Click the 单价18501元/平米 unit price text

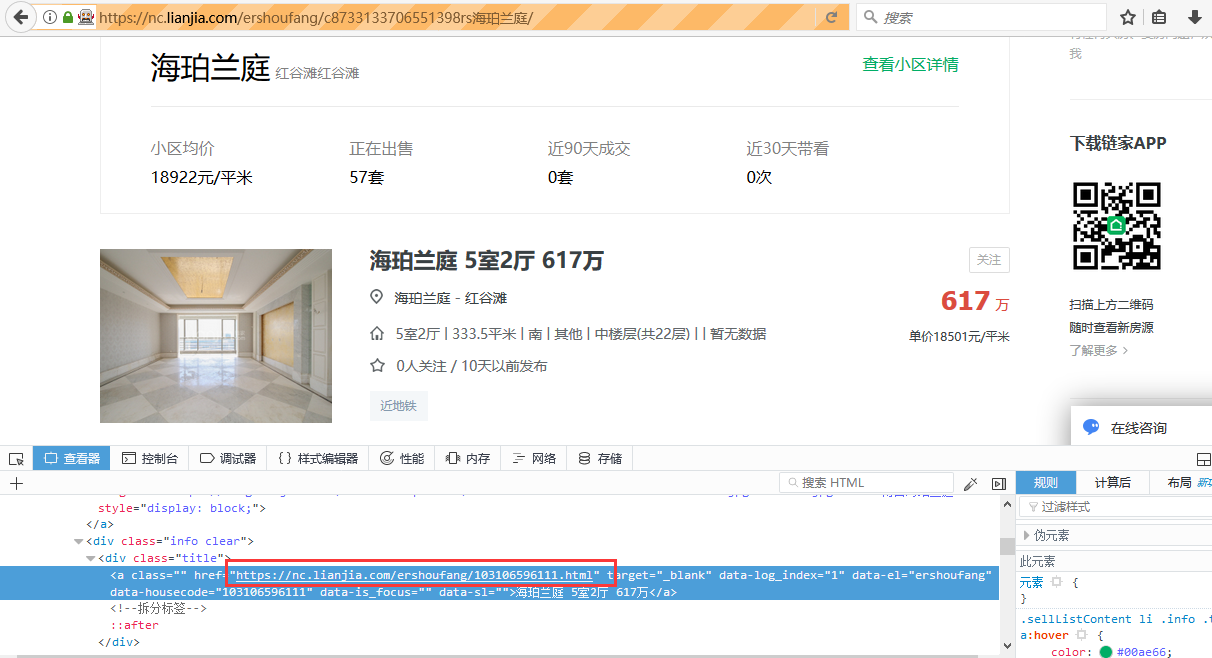959,336
